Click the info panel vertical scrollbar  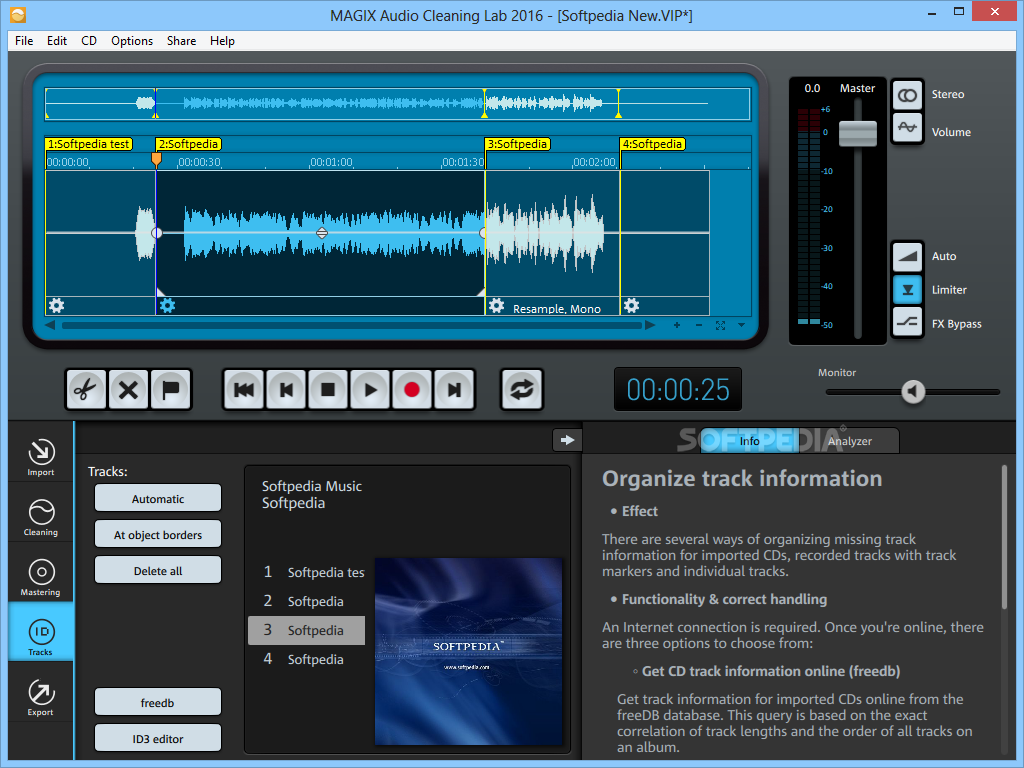[x=1005, y=537]
